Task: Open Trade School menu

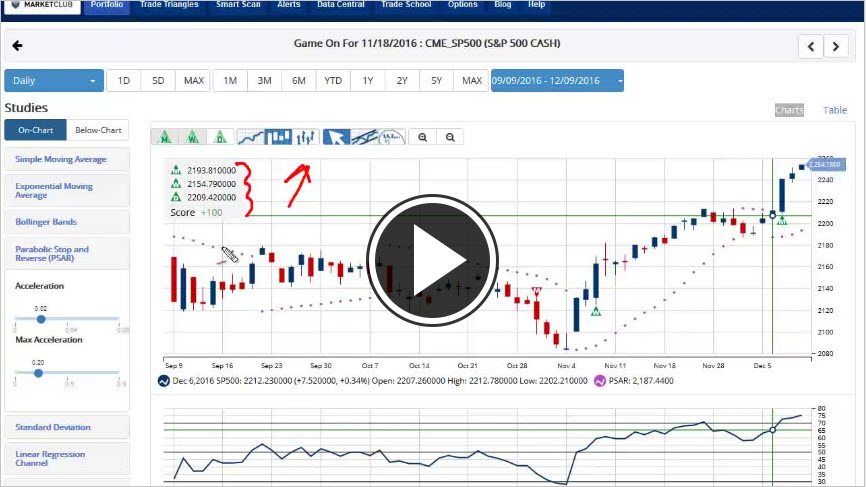Action: [x=406, y=5]
